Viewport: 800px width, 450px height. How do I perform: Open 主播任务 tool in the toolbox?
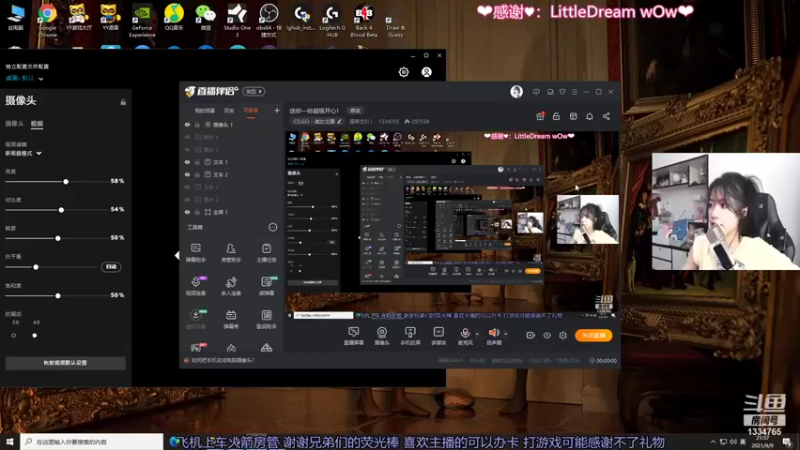[x=266, y=253]
